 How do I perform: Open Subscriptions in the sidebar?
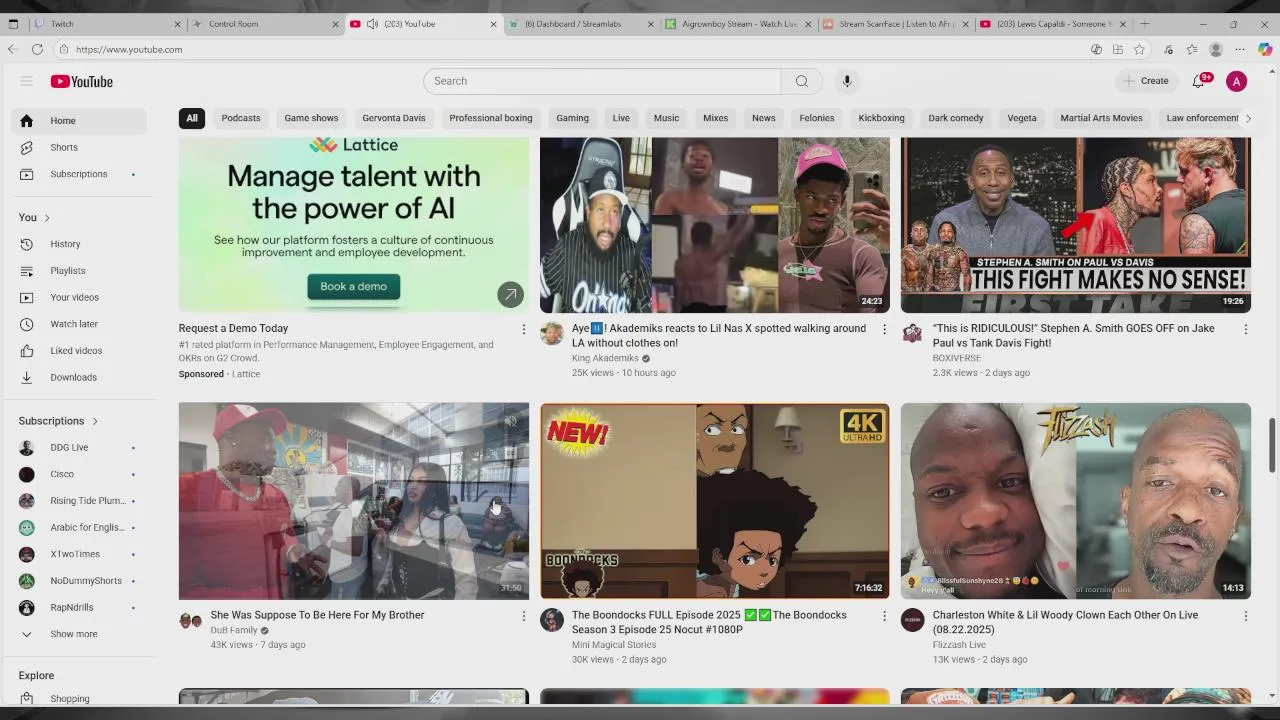[x=79, y=174]
